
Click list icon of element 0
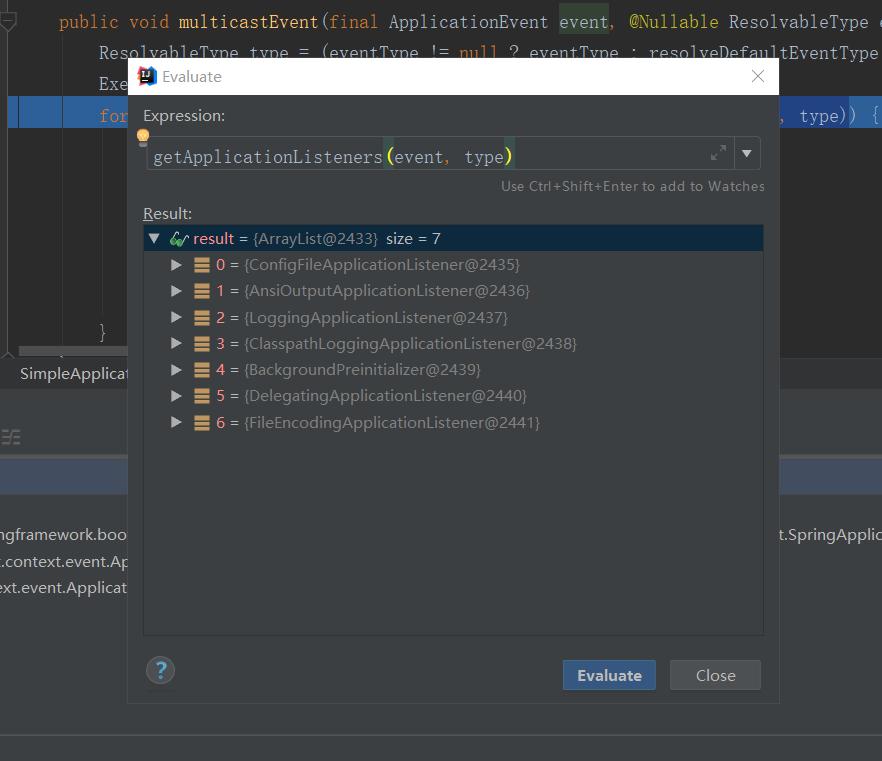tap(202, 265)
